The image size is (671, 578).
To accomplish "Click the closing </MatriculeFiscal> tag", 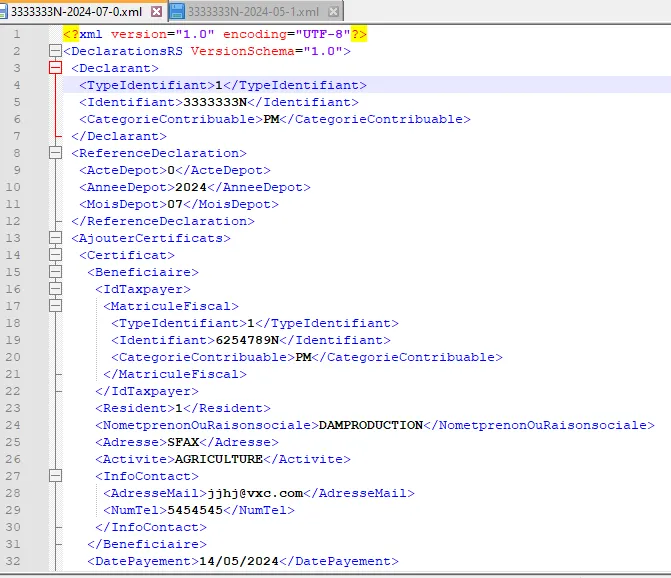I will (x=175, y=374).
